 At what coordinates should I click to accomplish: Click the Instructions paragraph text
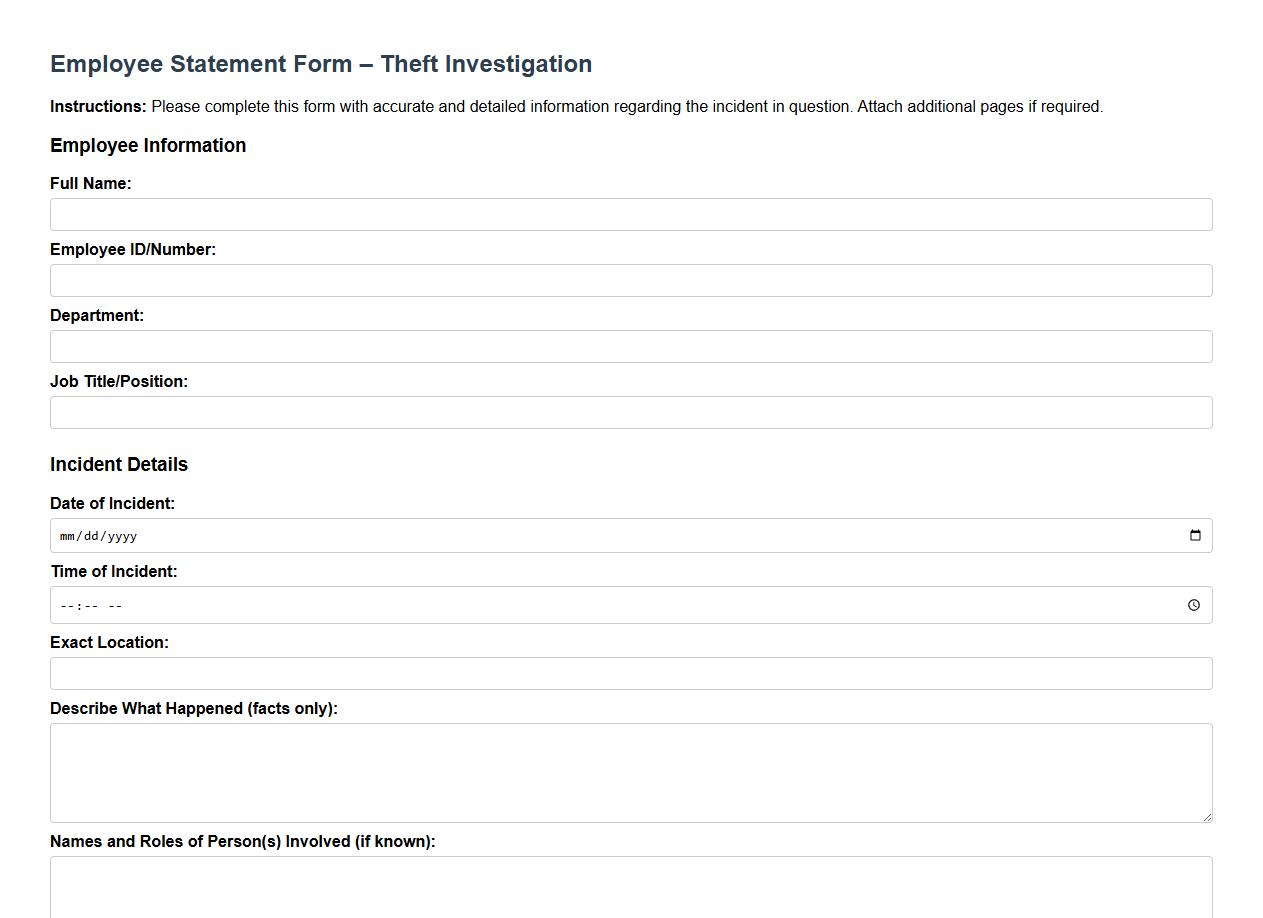pyautogui.click(x=576, y=106)
